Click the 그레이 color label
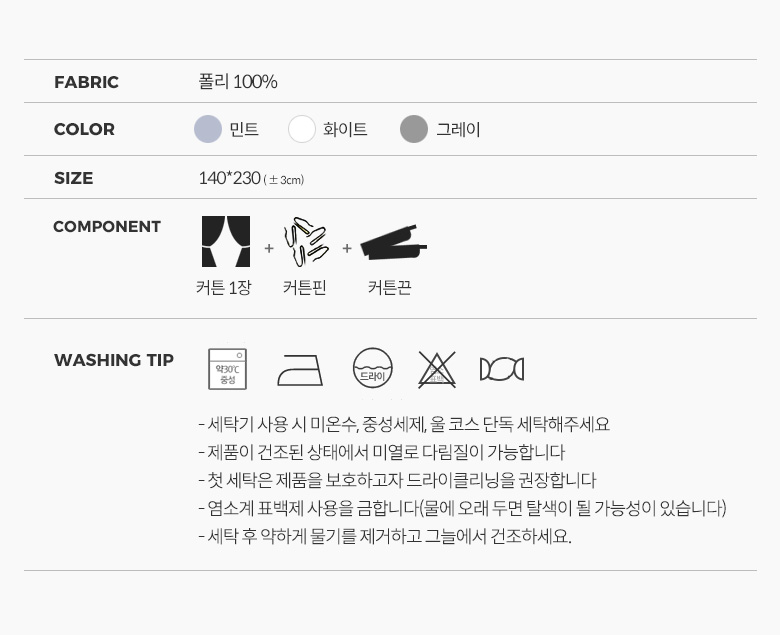This screenshot has height=635, width=780. [x=458, y=129]
